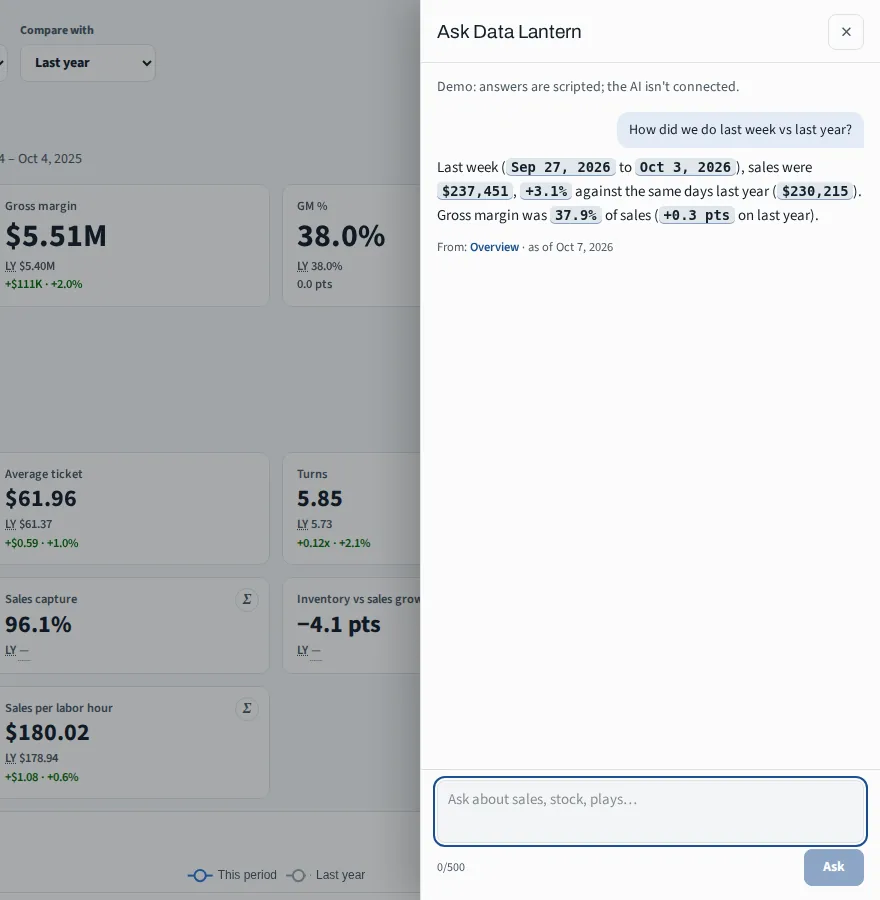Select the +3.1% change chip
880x900 pixels.
tap(546, 192)
